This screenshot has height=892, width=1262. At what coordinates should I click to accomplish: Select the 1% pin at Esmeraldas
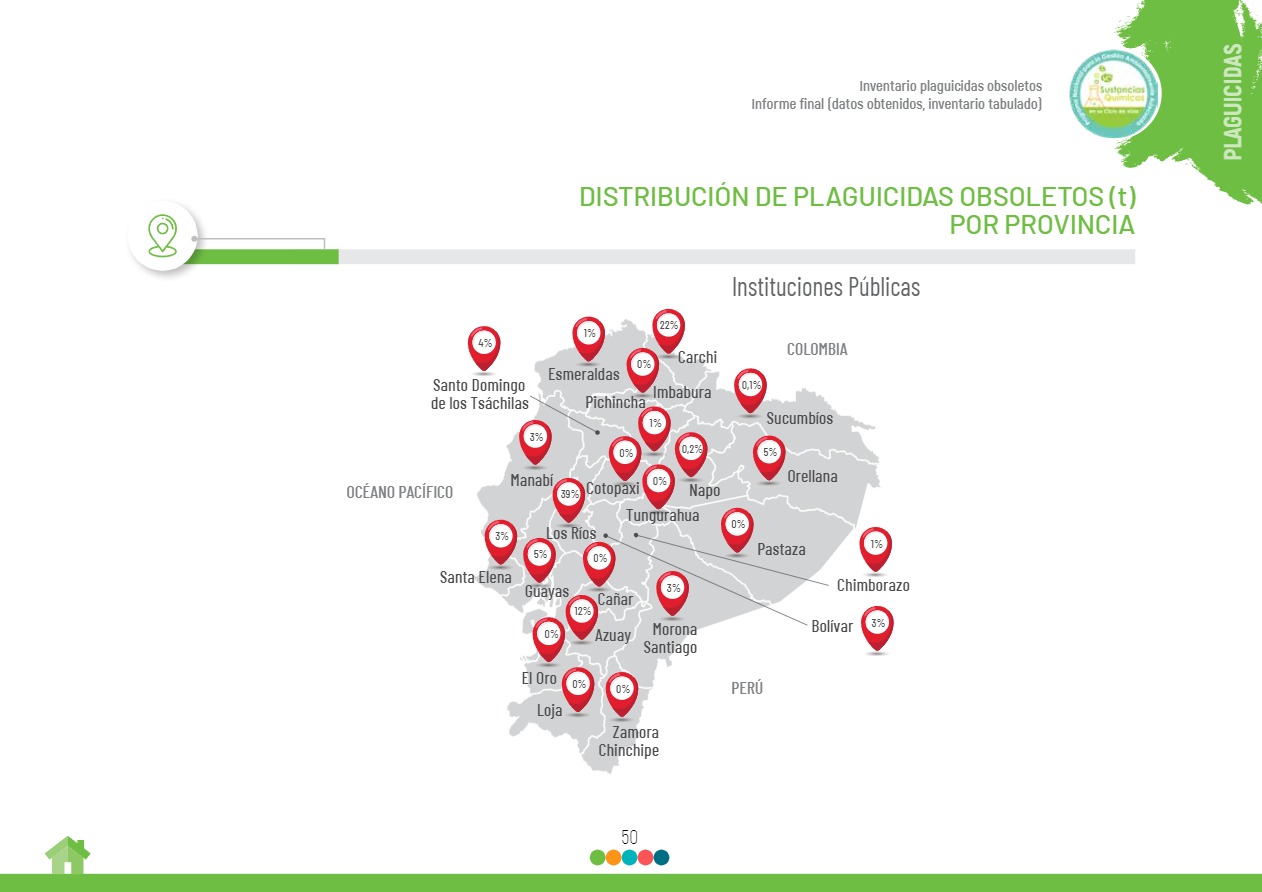click(x=589, y=336)
